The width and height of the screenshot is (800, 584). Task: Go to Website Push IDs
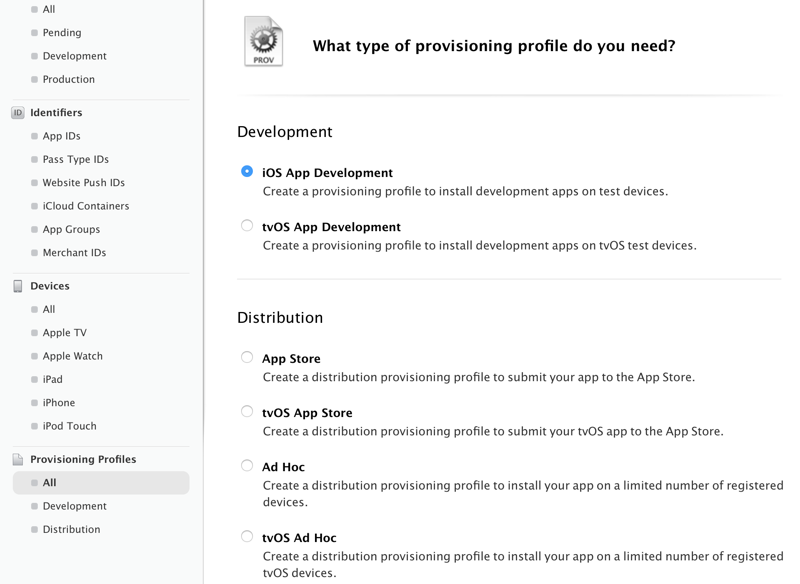click(83, 183)
